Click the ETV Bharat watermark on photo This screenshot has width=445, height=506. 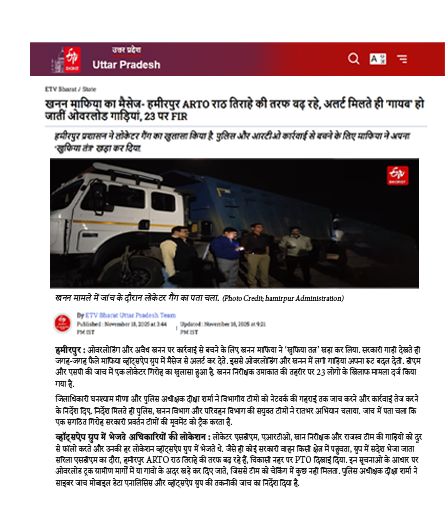pos(397,175)
